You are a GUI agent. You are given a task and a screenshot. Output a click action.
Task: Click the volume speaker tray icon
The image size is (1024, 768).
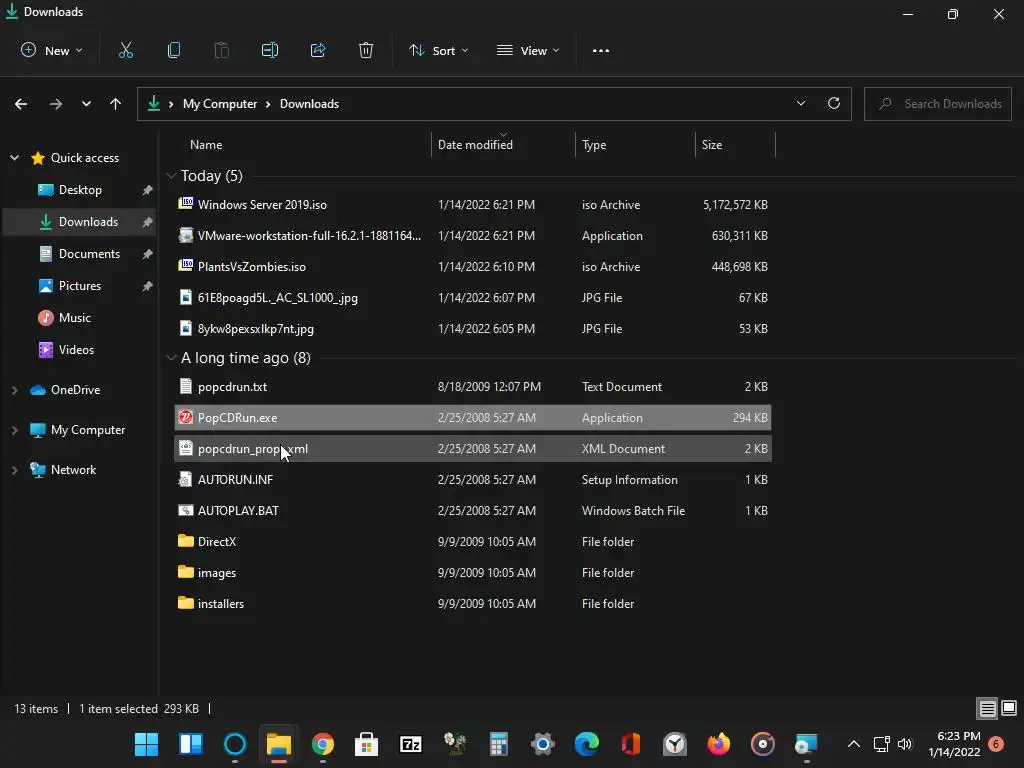[x=905, y=744]
